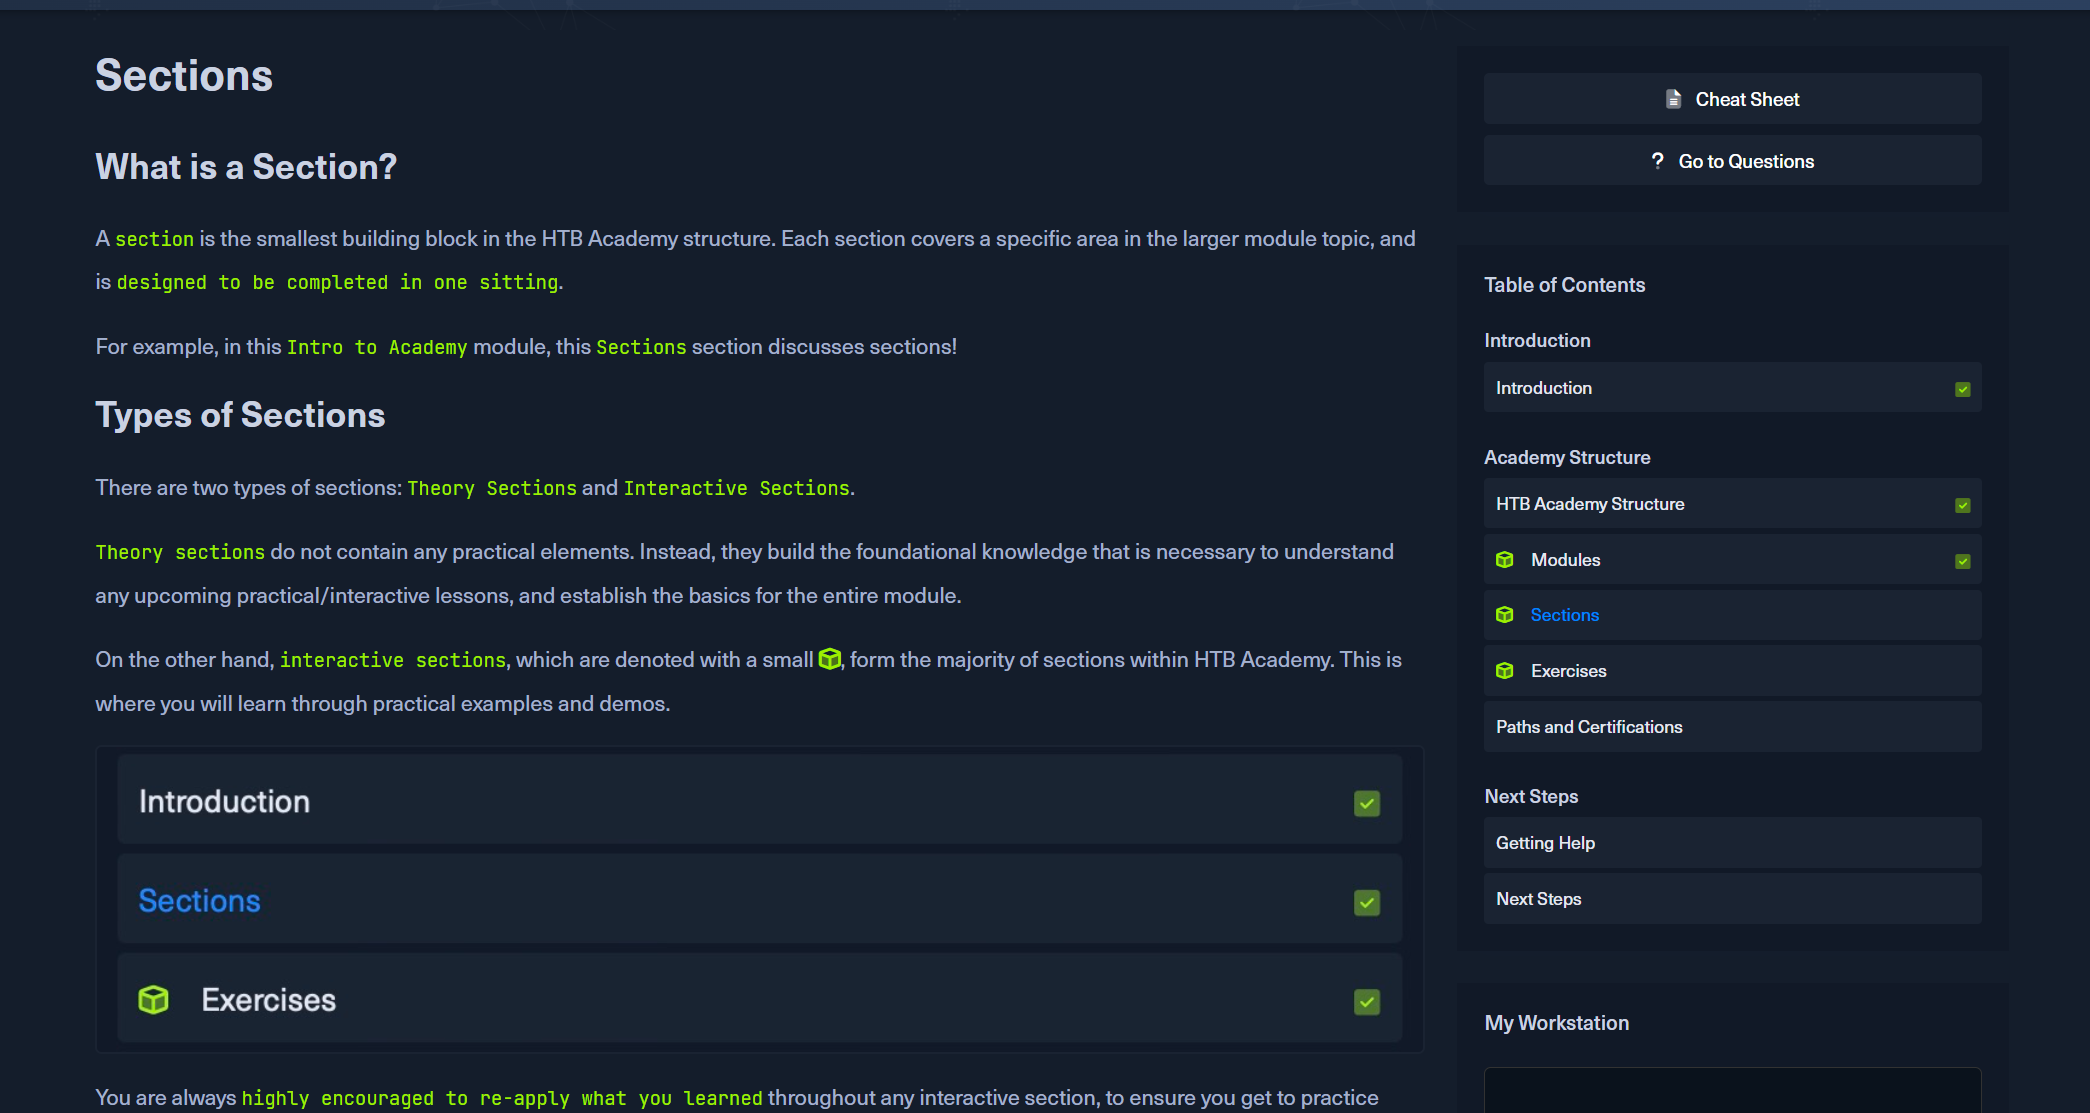Click the green checkmark on HTB Academy Structure
The image size is (2090, 1113).
click(x=1962, y=505)
